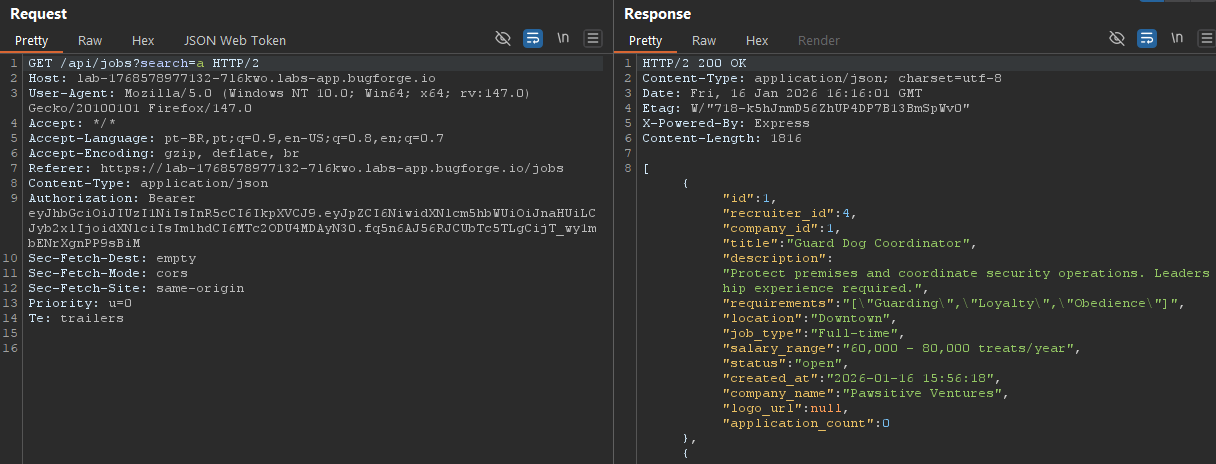Click the Host header line

coord(231,78)
